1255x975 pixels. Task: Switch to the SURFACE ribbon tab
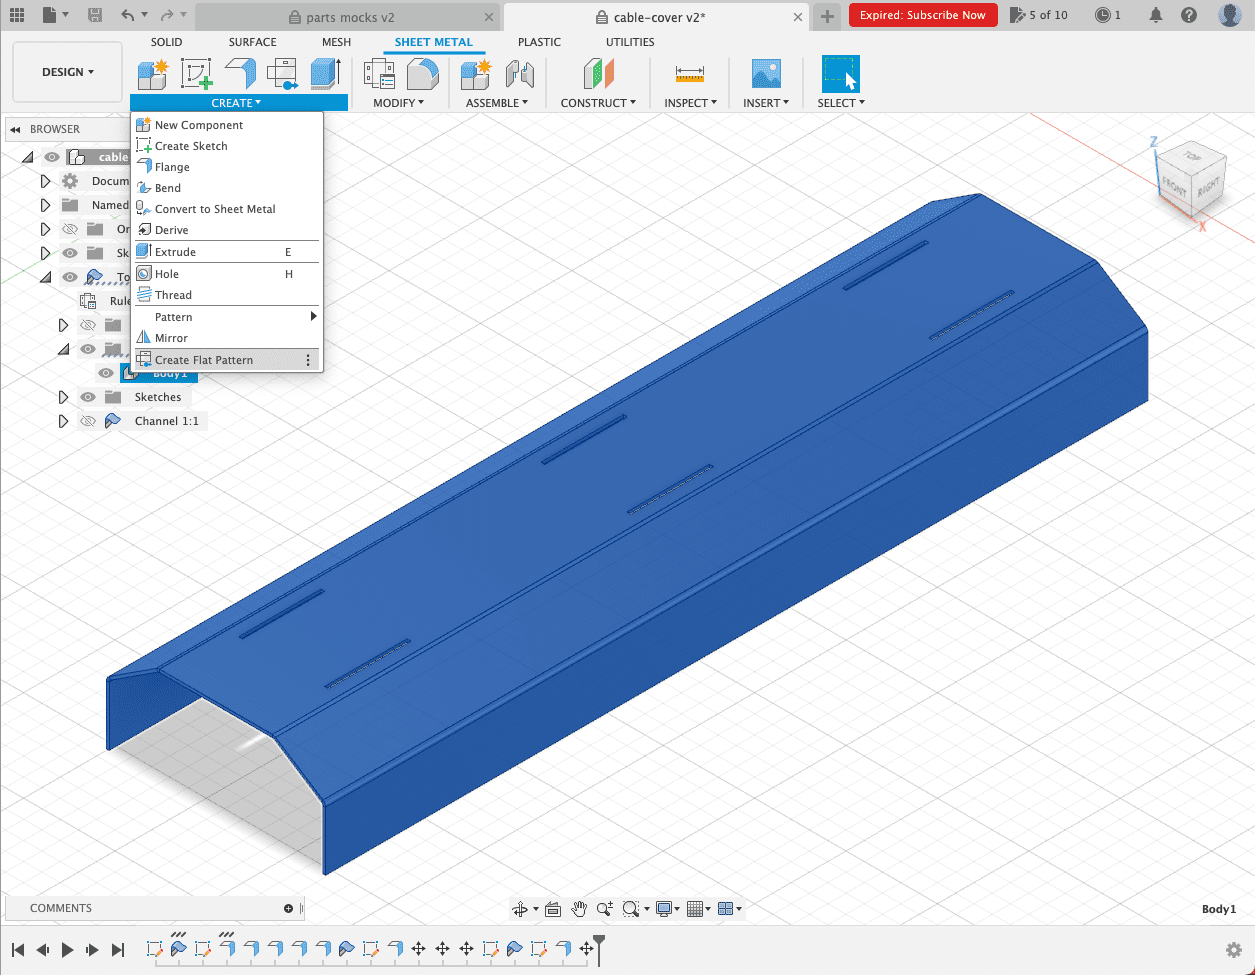click(252, 42)
